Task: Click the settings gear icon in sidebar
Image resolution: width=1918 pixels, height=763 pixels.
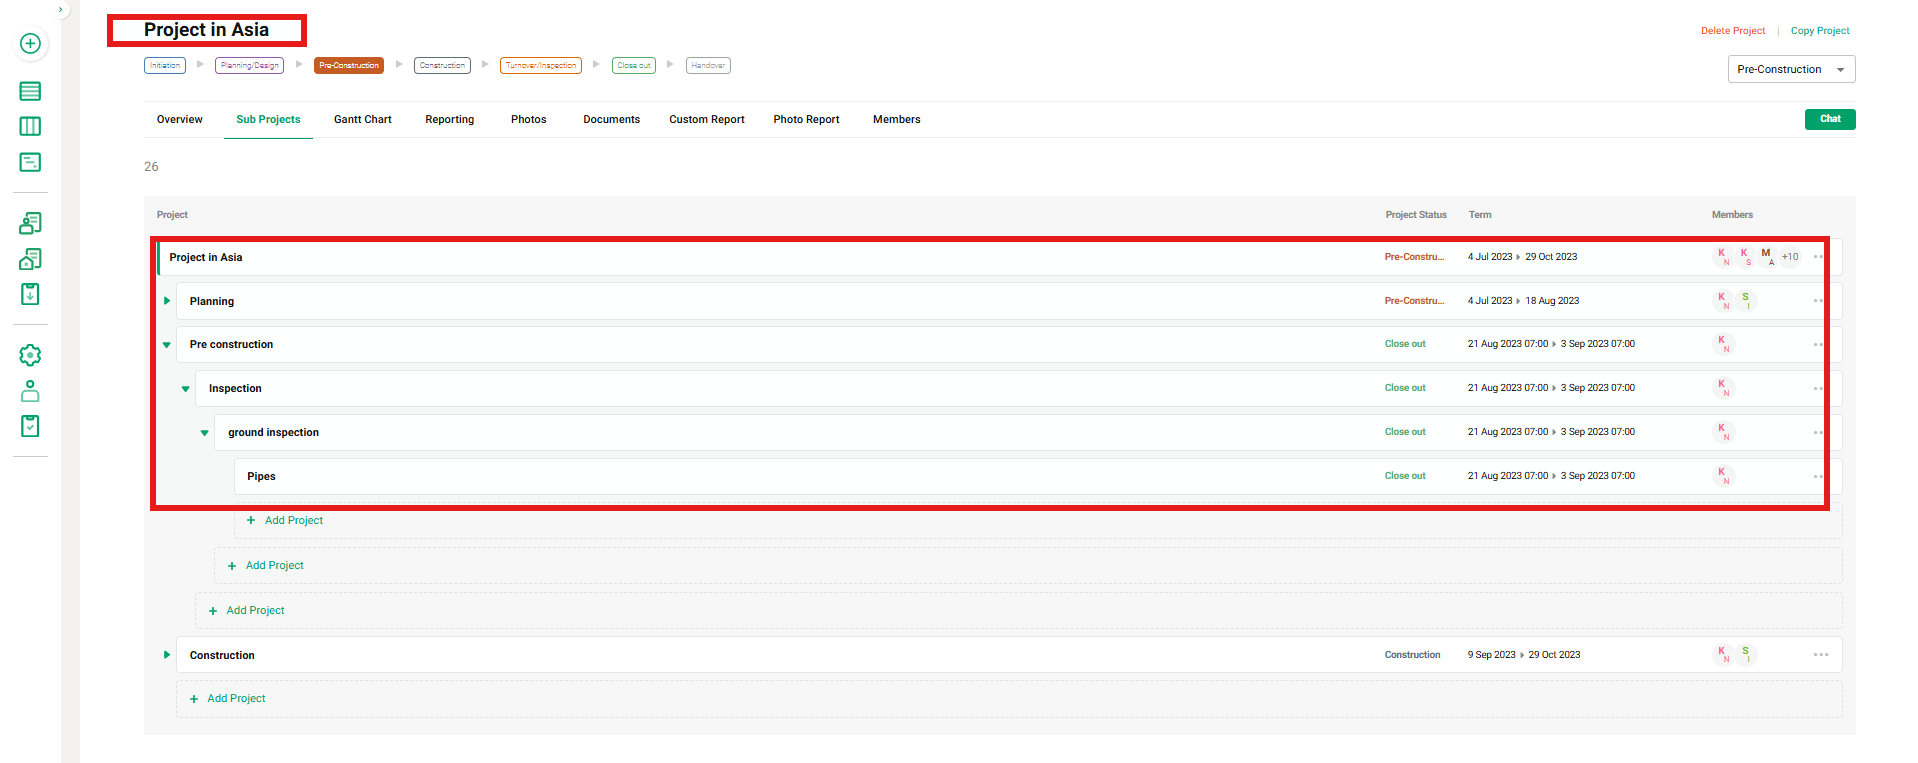Action: coord(30,355)
